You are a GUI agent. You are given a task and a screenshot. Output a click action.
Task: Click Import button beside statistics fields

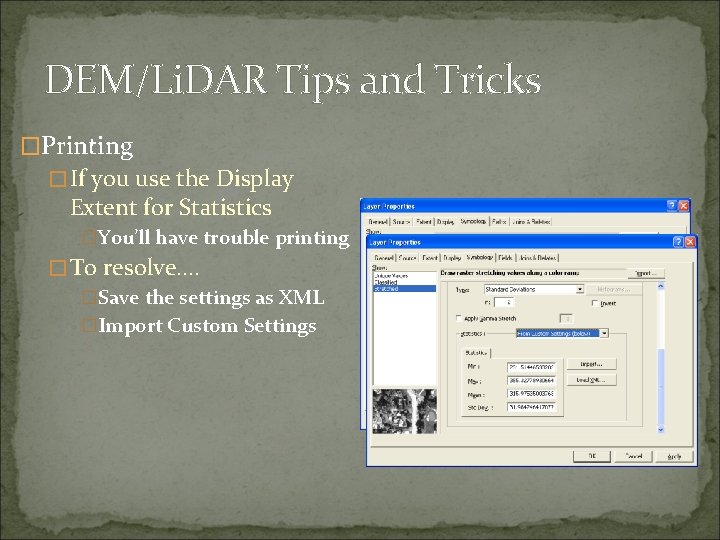pos(591,364)
